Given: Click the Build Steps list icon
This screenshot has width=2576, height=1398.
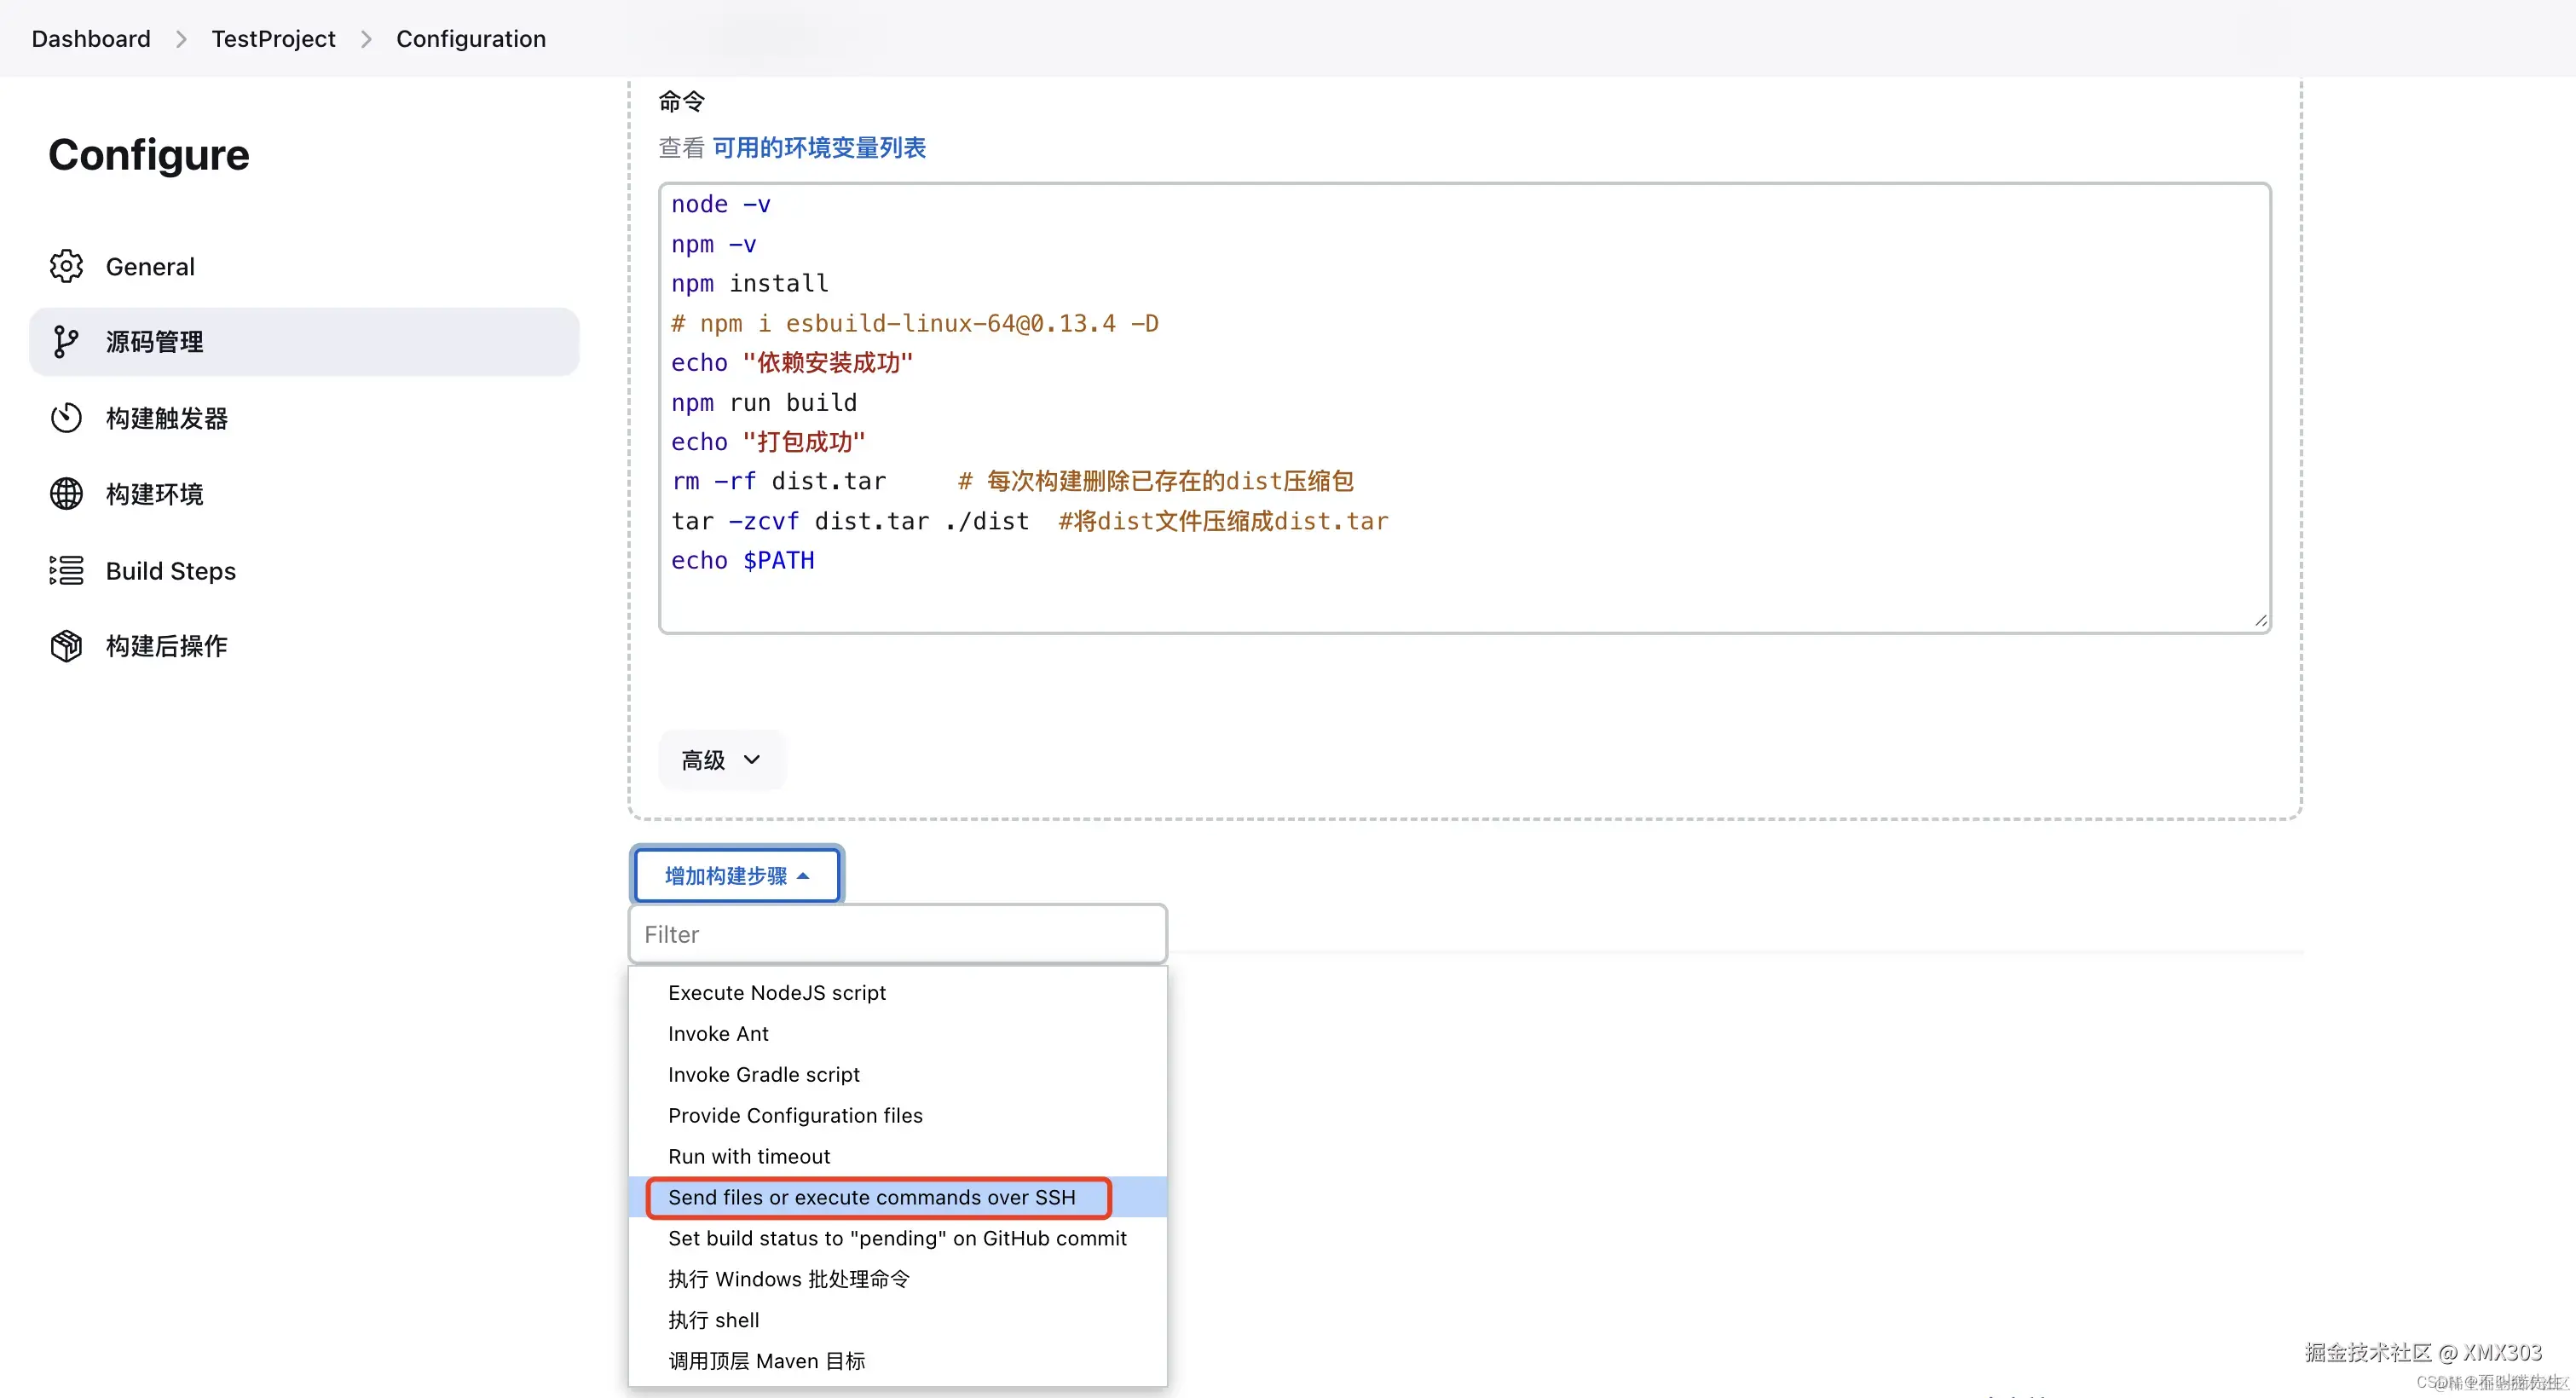Looking at the screenshot, I should tap(66, 570).
